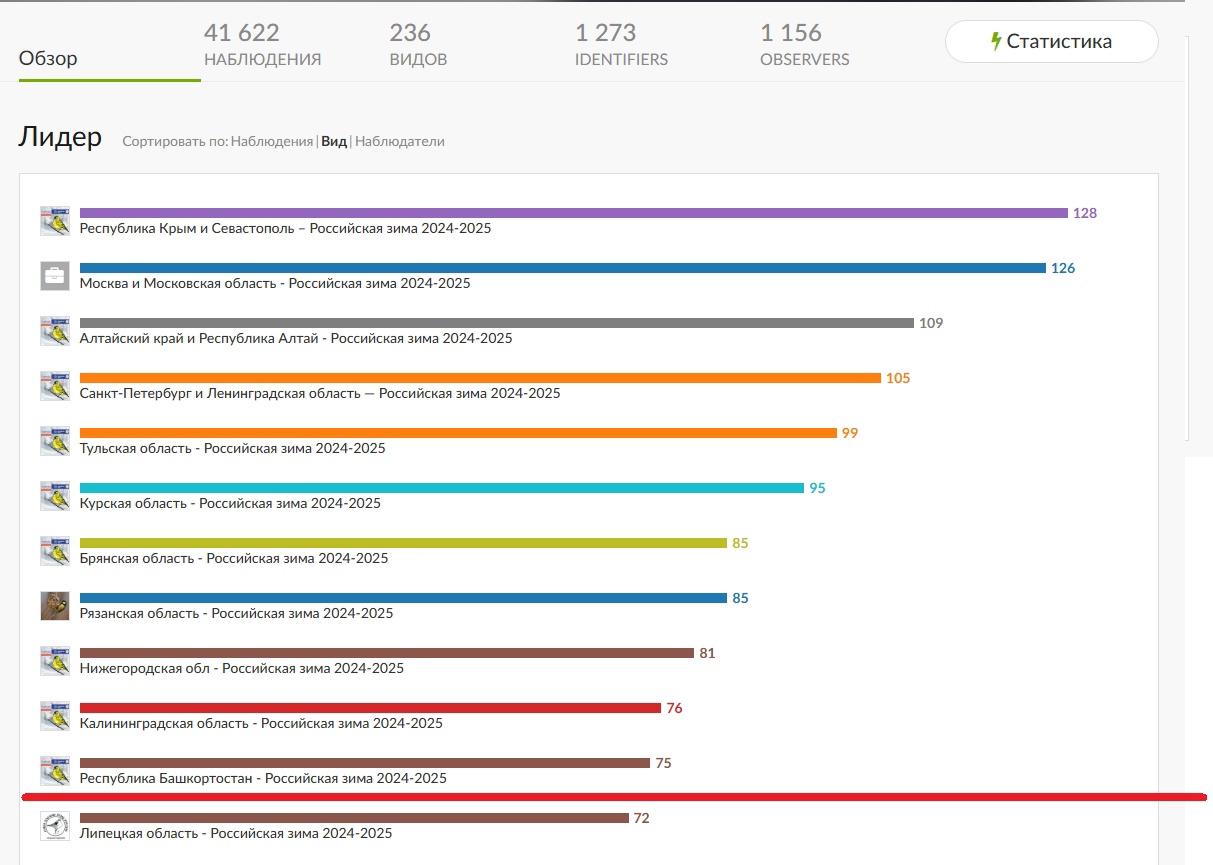
Task: View the 1 273 Identifiers tab
Action: tap(621, 46)
